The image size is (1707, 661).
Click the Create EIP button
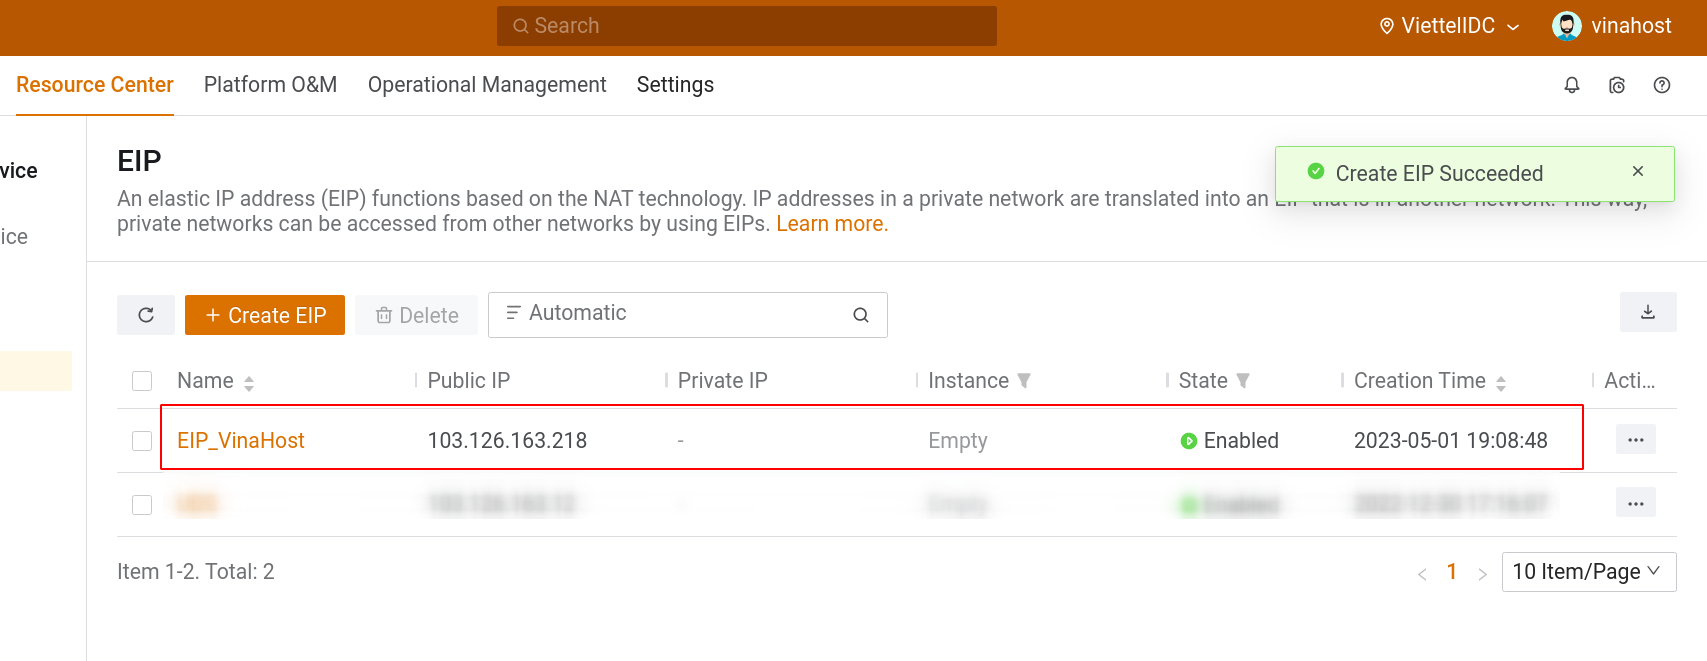[265, 315]
